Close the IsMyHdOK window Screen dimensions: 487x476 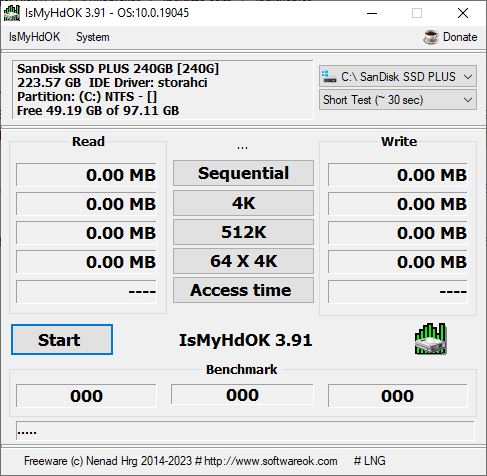tap(463, 13)
